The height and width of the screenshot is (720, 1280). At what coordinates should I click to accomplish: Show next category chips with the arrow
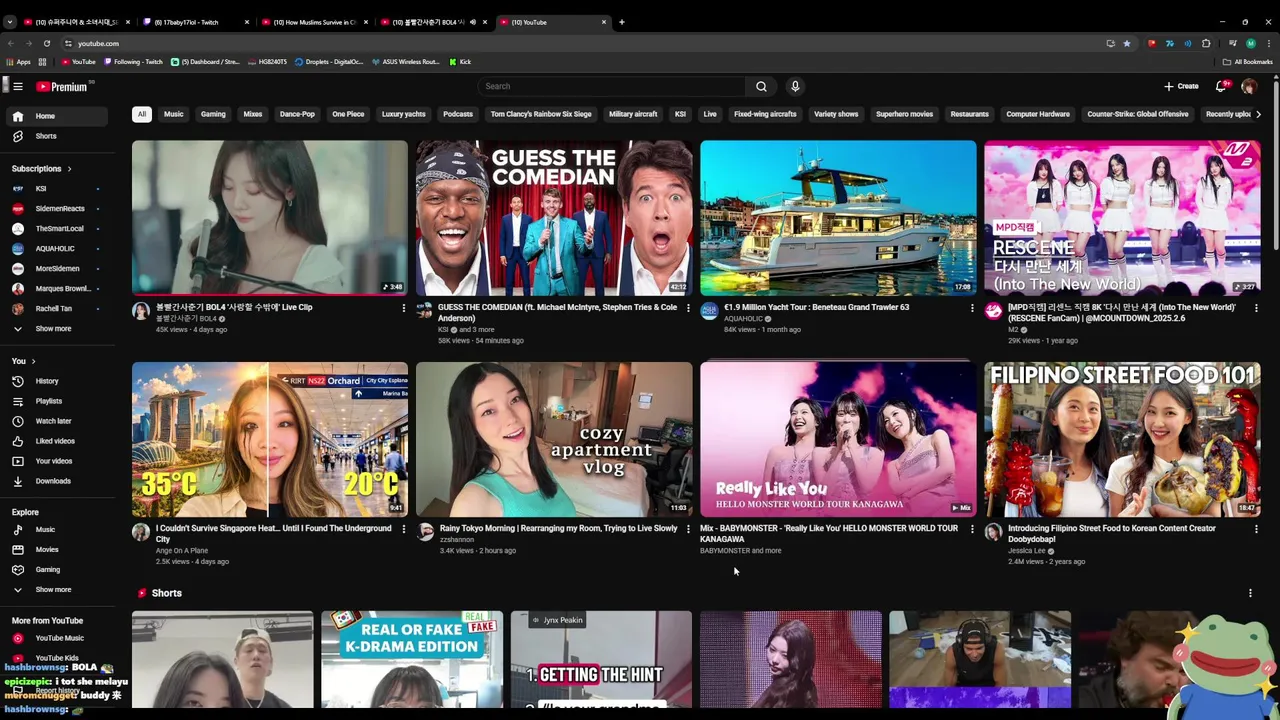[x=1258, y=114]
